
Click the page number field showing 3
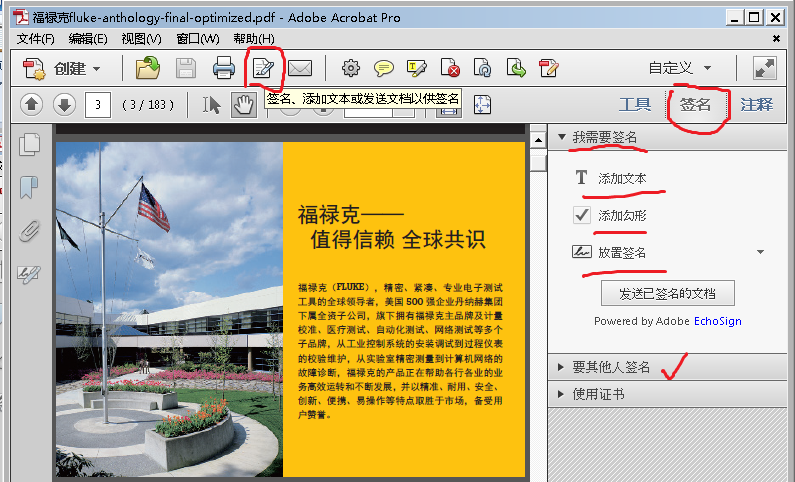tap(98, 105)
